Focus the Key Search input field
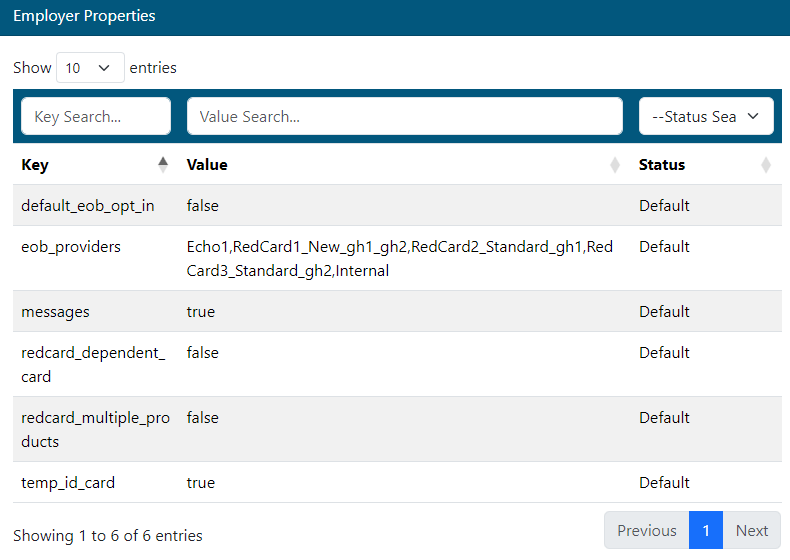 pos(96,116)
